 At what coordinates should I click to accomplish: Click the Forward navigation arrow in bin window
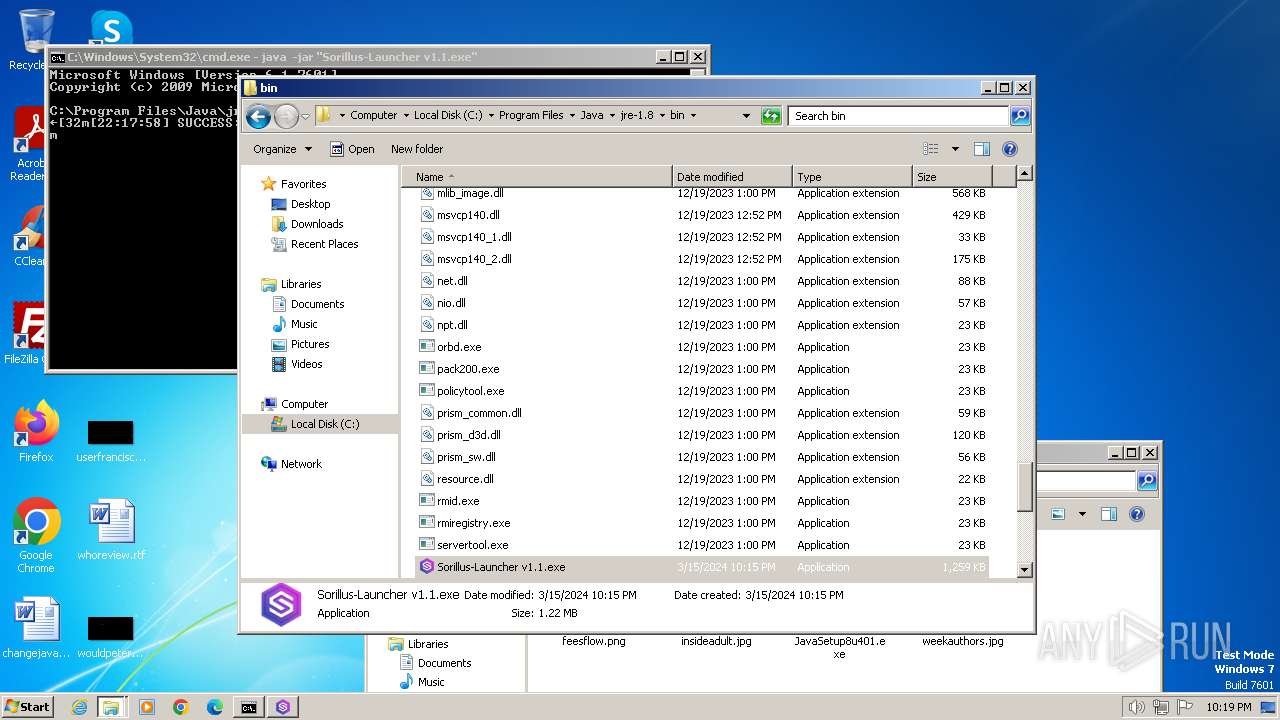[286, 116]
